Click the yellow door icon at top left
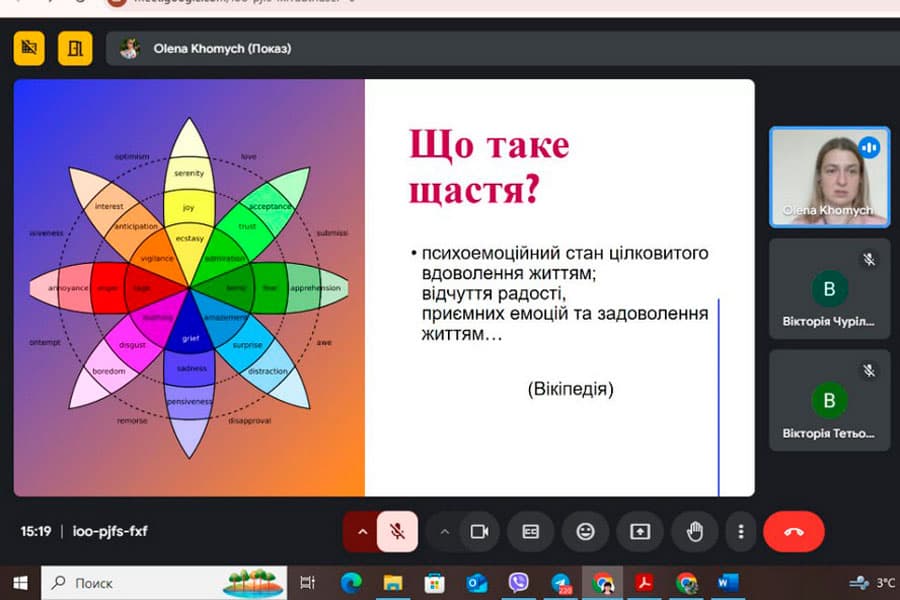 (x=75, y=47)
